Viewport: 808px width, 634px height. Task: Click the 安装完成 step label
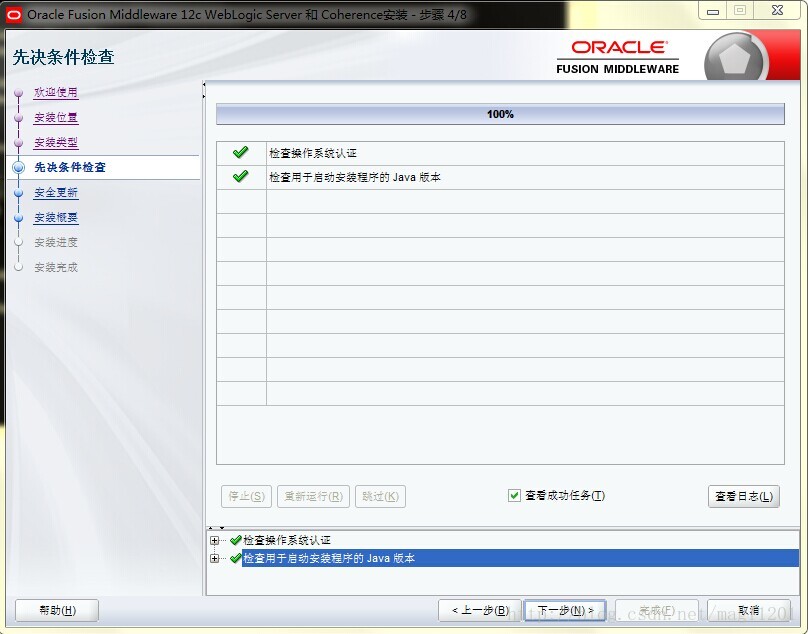click(56, 267)
